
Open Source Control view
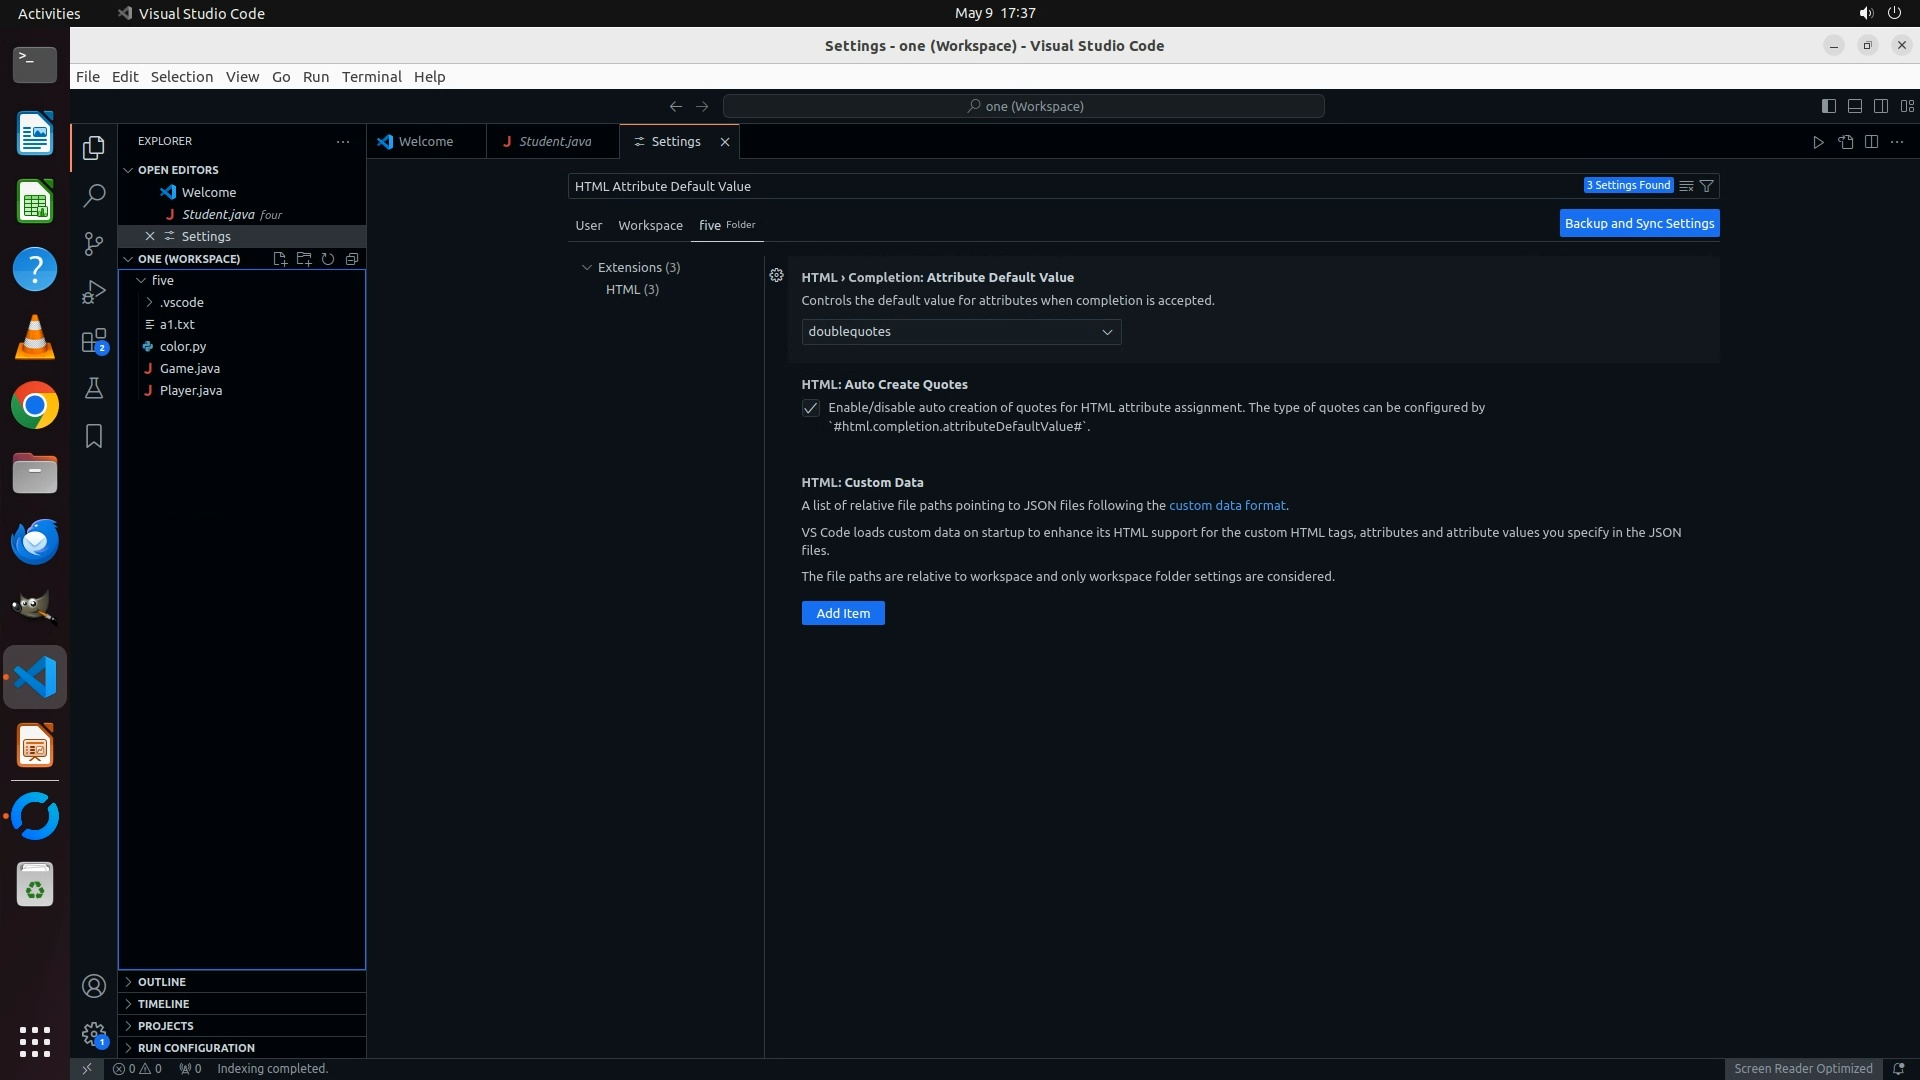click(93, 244)
